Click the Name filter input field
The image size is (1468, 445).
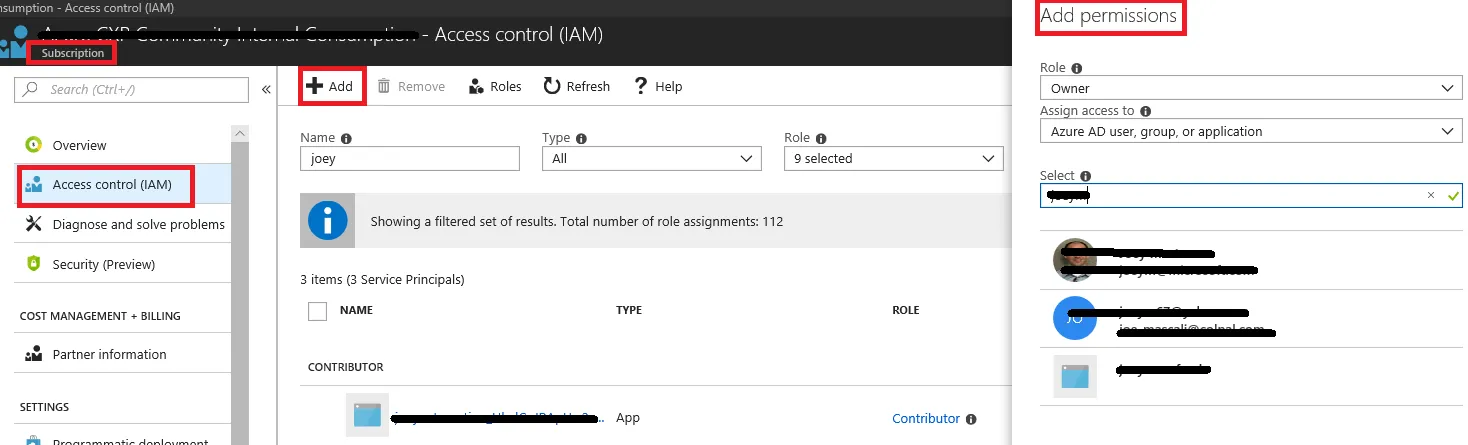(x=410, y=158)
